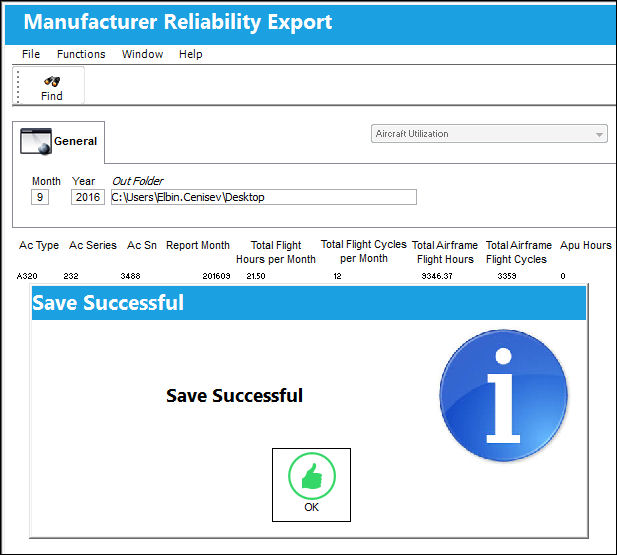The width and height of the screenshot is (617, 555).
Task: Select the 9346.37 airframe hours cell
Action: (437, 276)
